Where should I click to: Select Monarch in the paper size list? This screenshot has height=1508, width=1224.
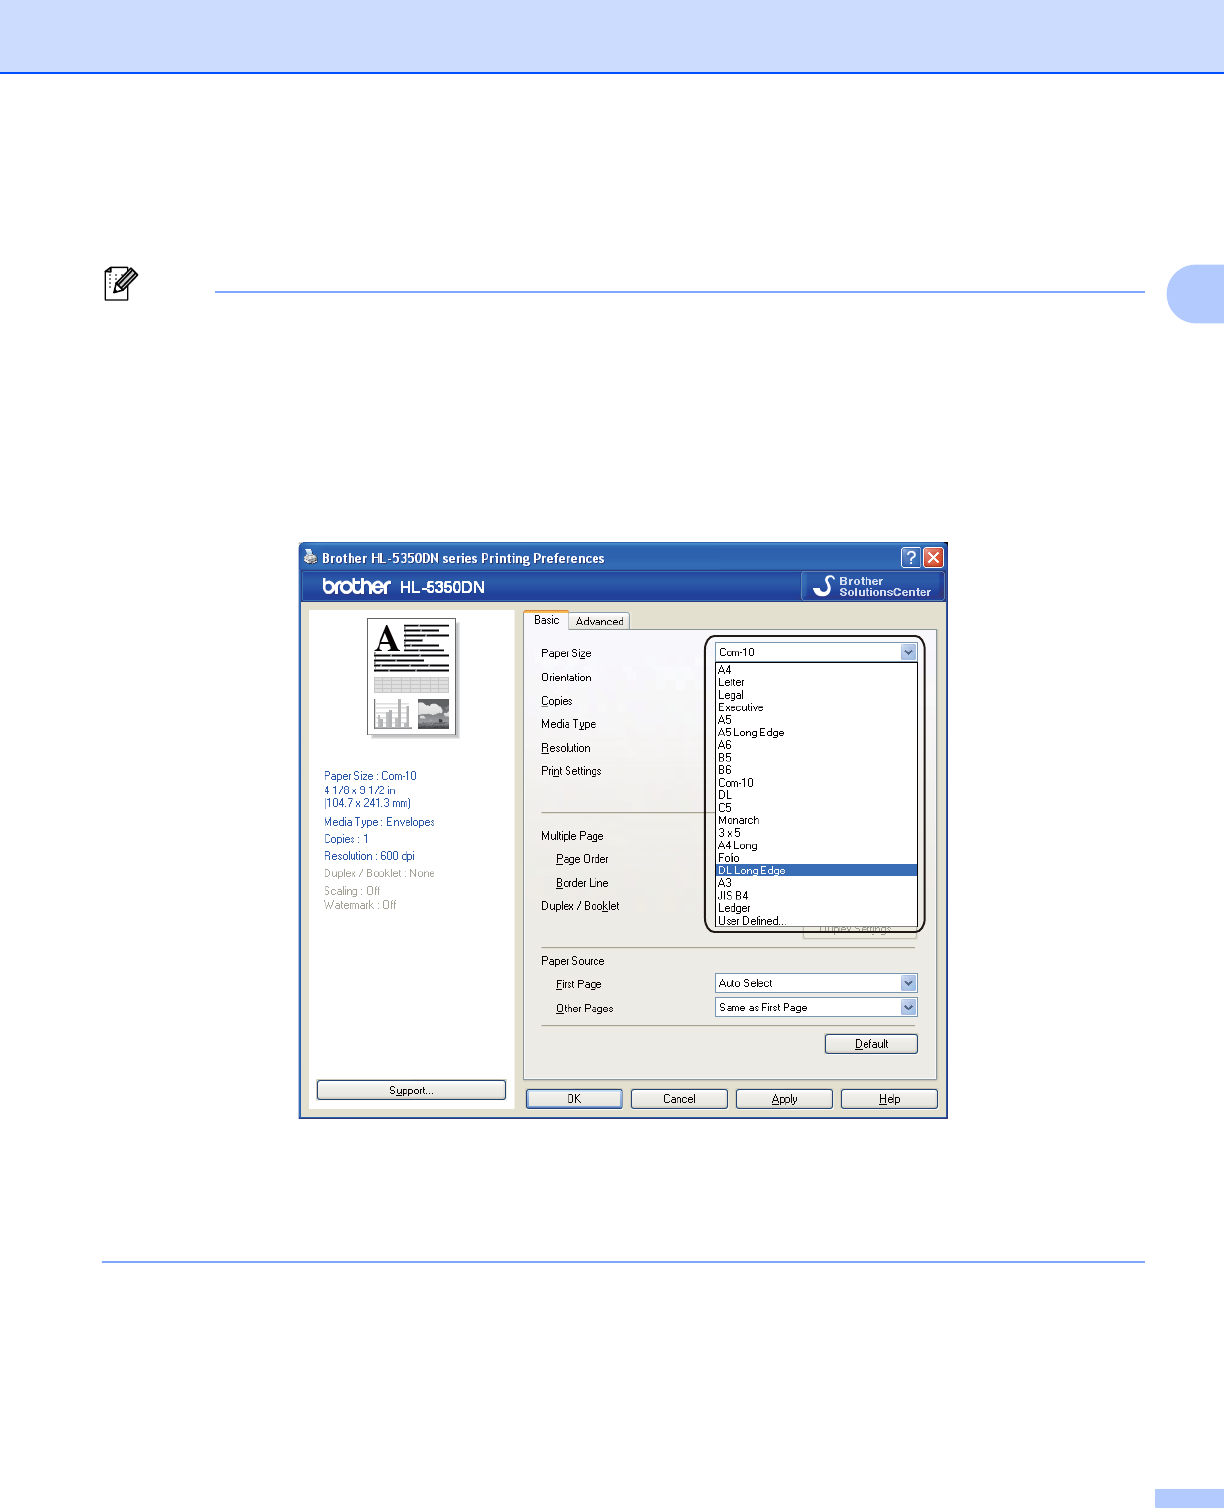816,820
